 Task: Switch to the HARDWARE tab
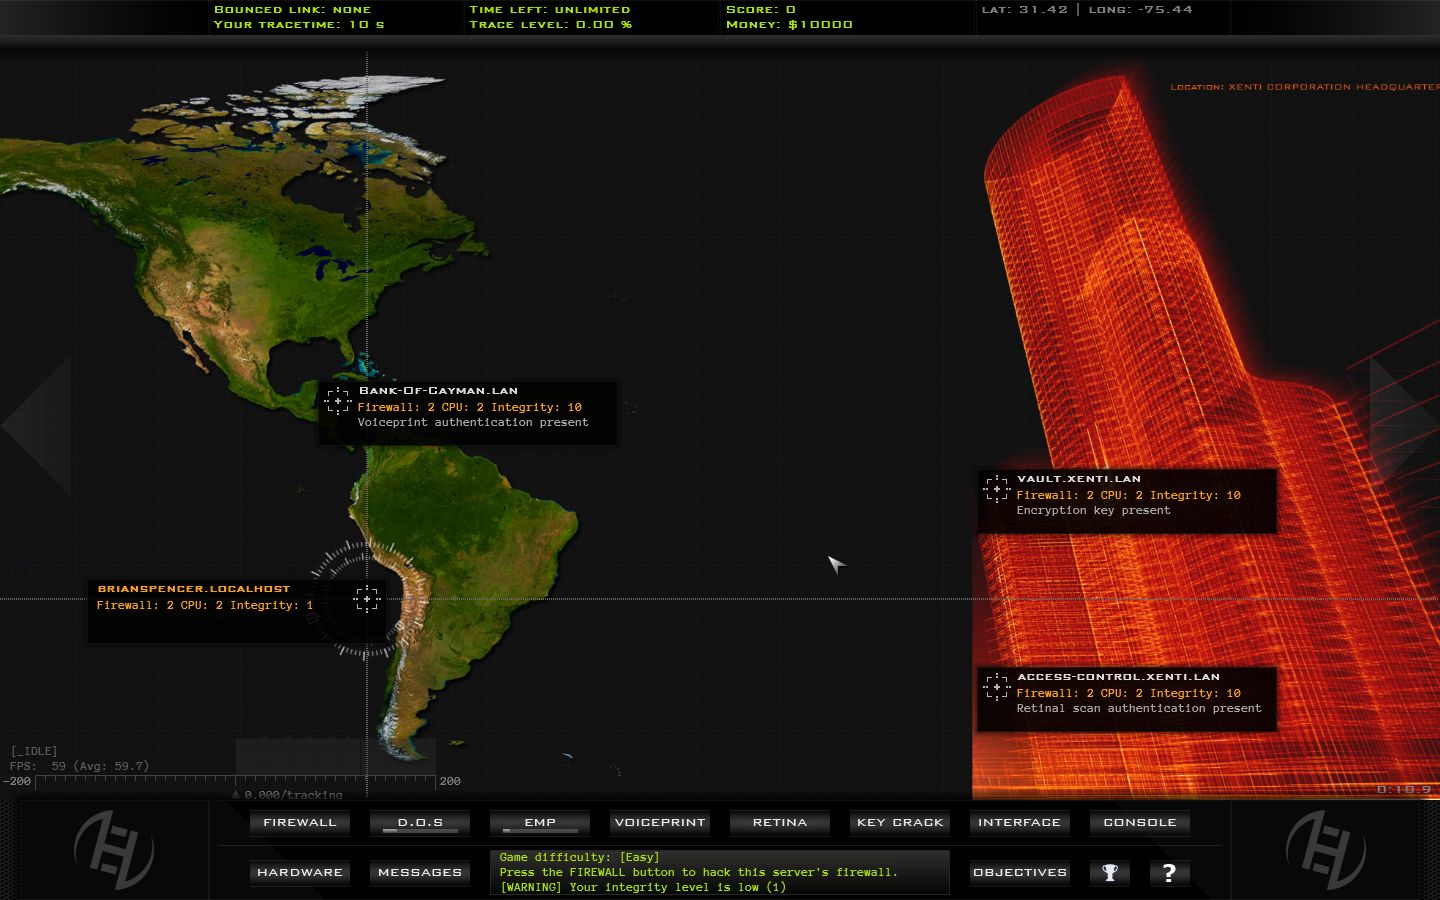pyautogui.click(x=299, y=872)
